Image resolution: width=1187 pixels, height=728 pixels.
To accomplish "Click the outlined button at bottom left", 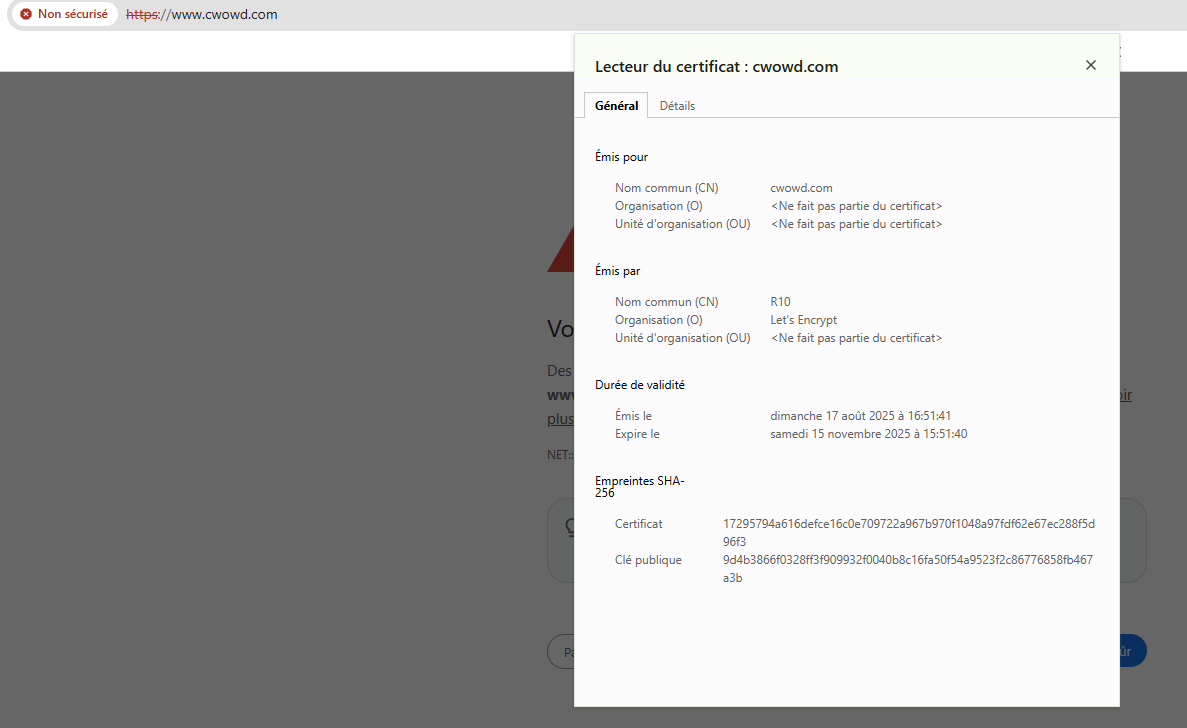I will pos(561,652).
